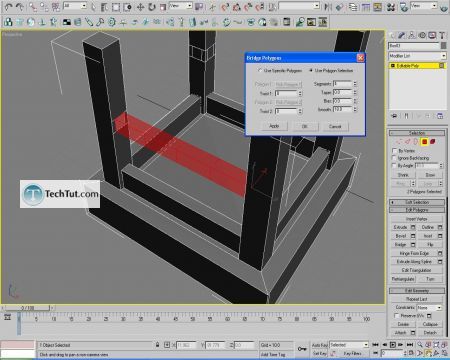Click the Grow selection button
Viewport: 450px width, 360px height.
(x=430, y=175)
